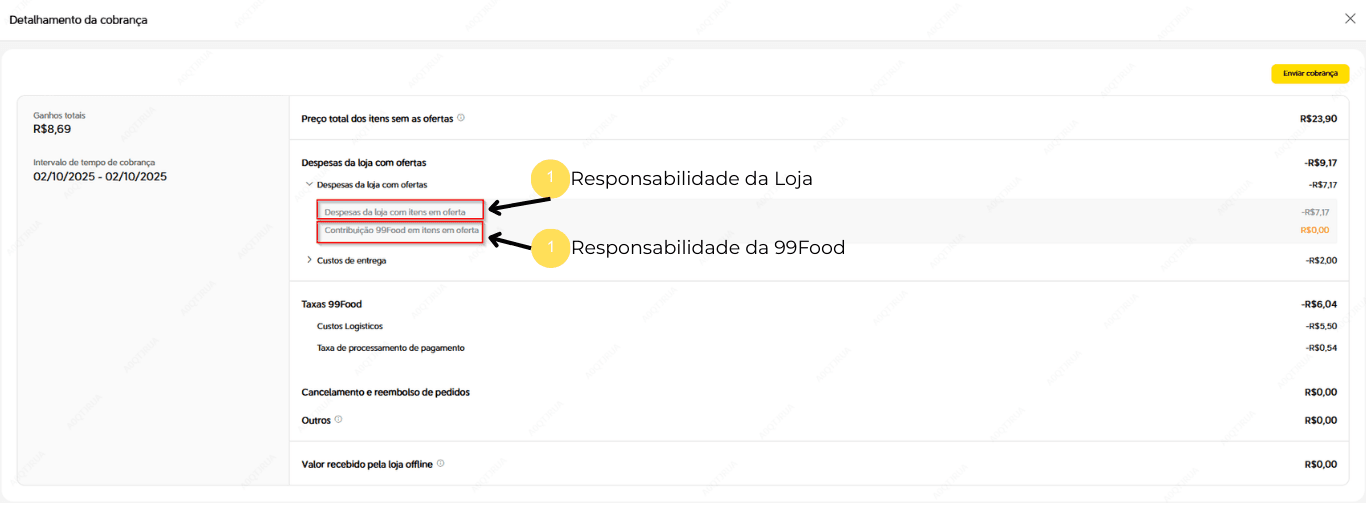The width and height of the screenshot is (1366, 507).
Task: Select "Contribuição 99Food em itens em oferta"
Action: [401, 232]
